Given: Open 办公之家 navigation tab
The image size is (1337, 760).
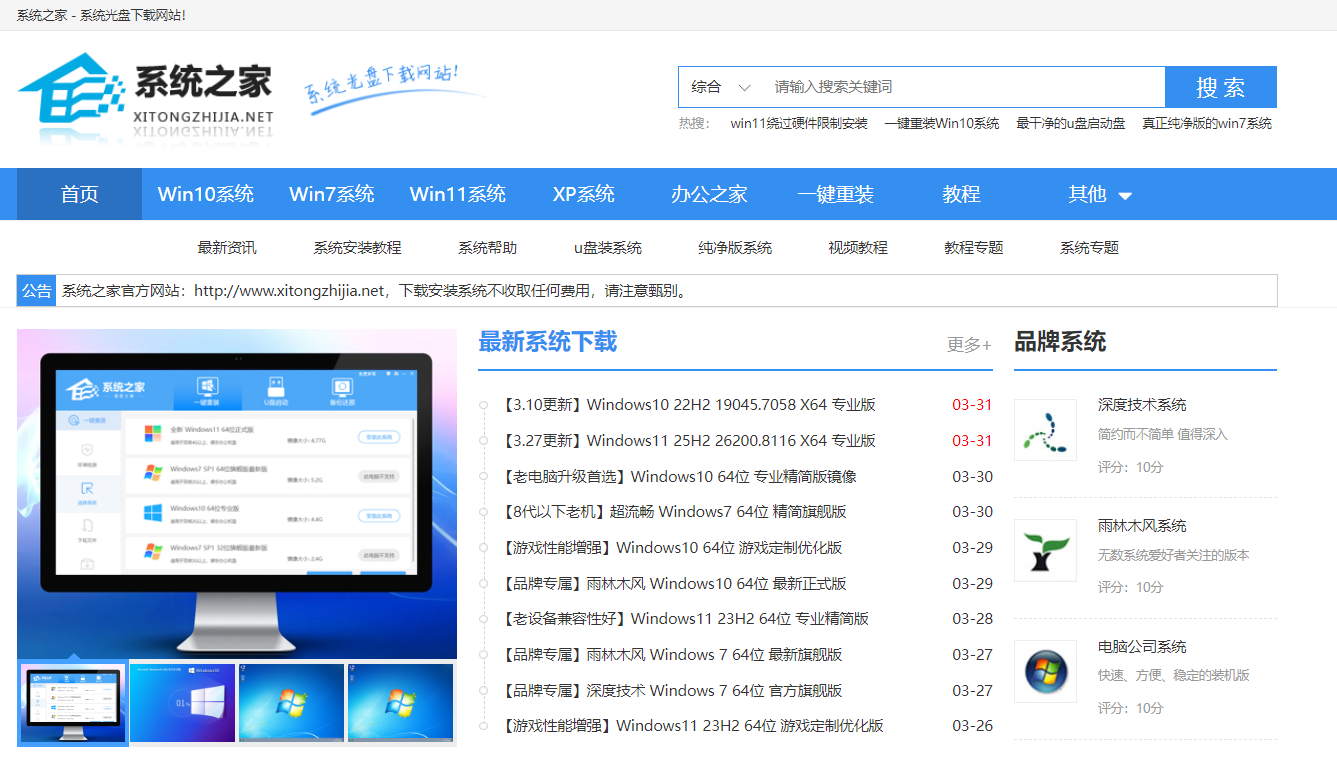Looking at the screenshot, I should click(x=709, y=194).
